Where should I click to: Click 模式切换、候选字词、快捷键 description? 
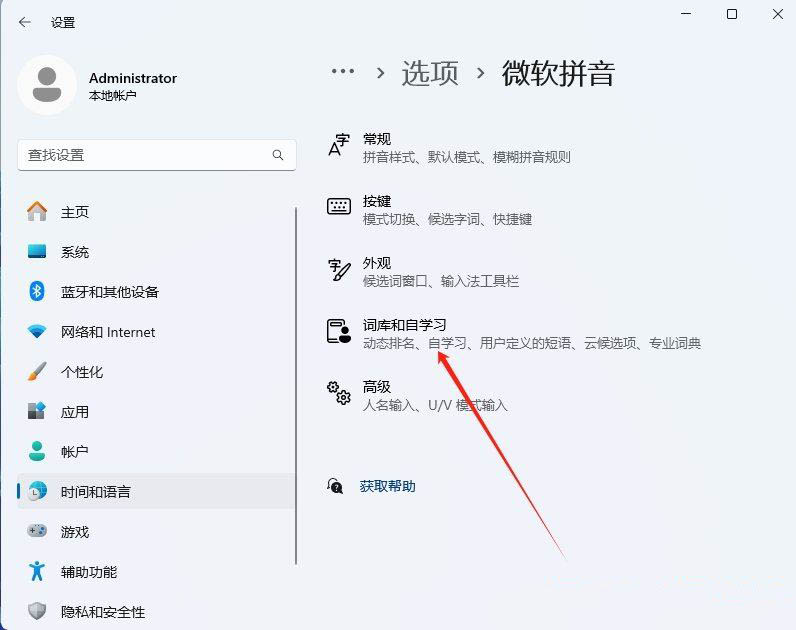(x=447, y=219)
